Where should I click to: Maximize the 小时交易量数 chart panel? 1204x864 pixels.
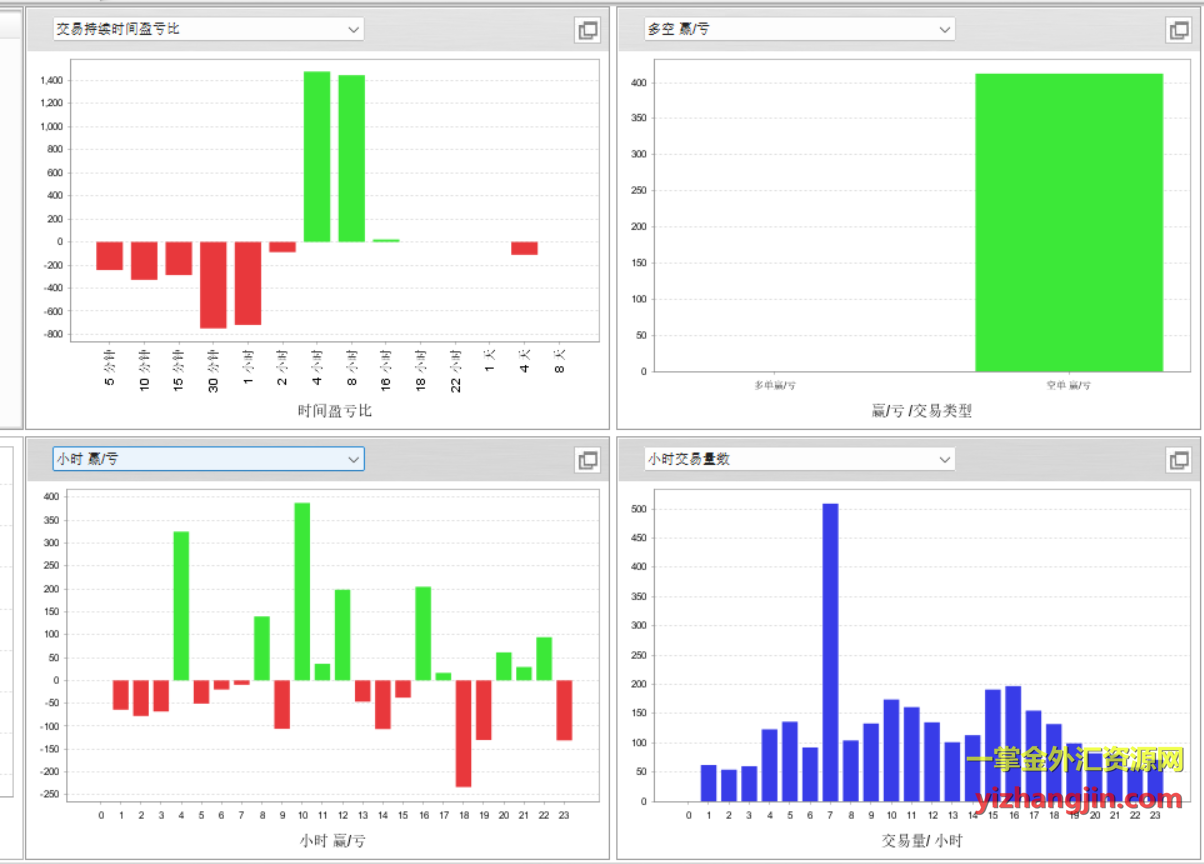click(x=1179, y=460)
